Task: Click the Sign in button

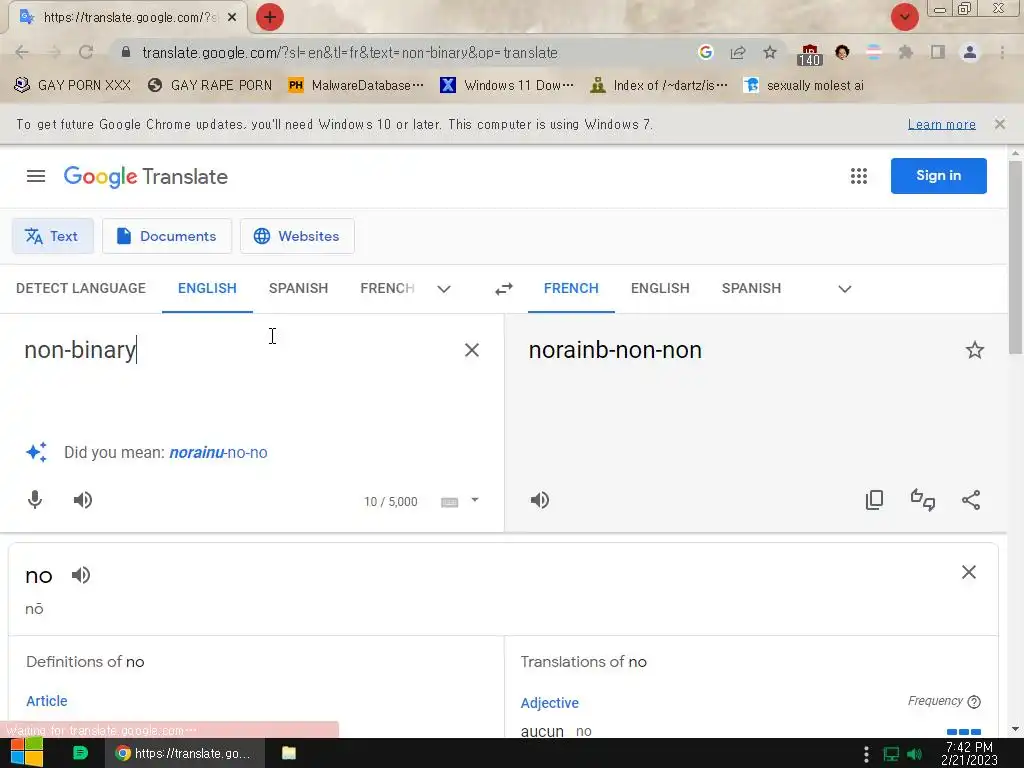Action: [x=938, y=176]
